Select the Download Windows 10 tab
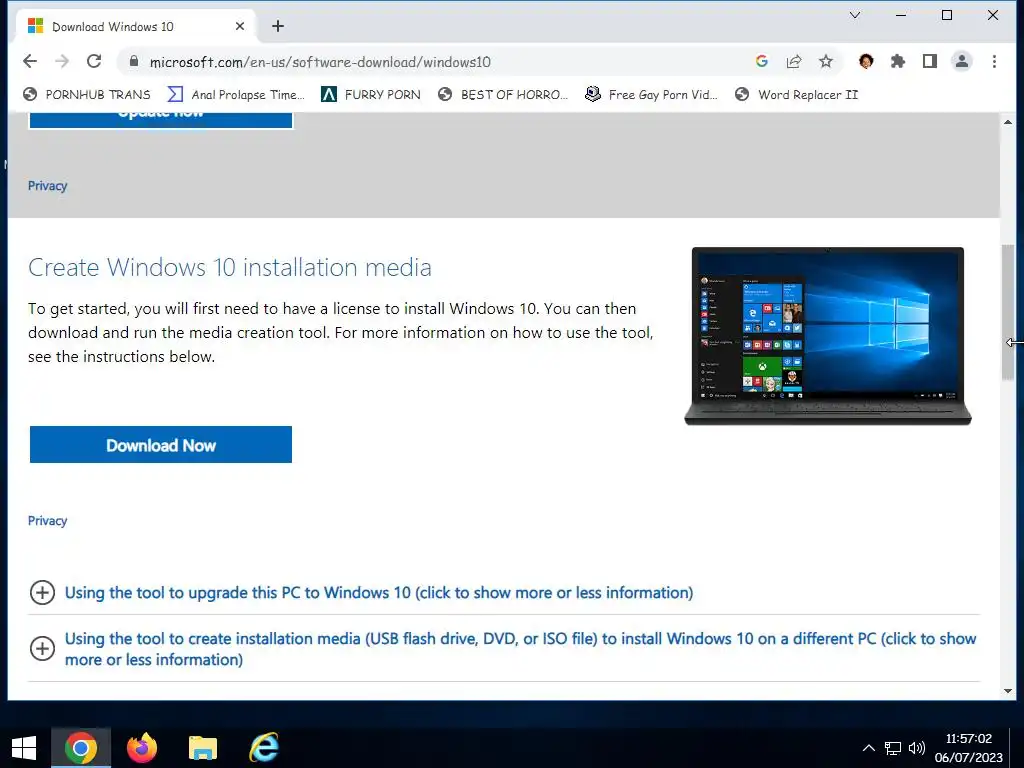 tap(135, 26)
